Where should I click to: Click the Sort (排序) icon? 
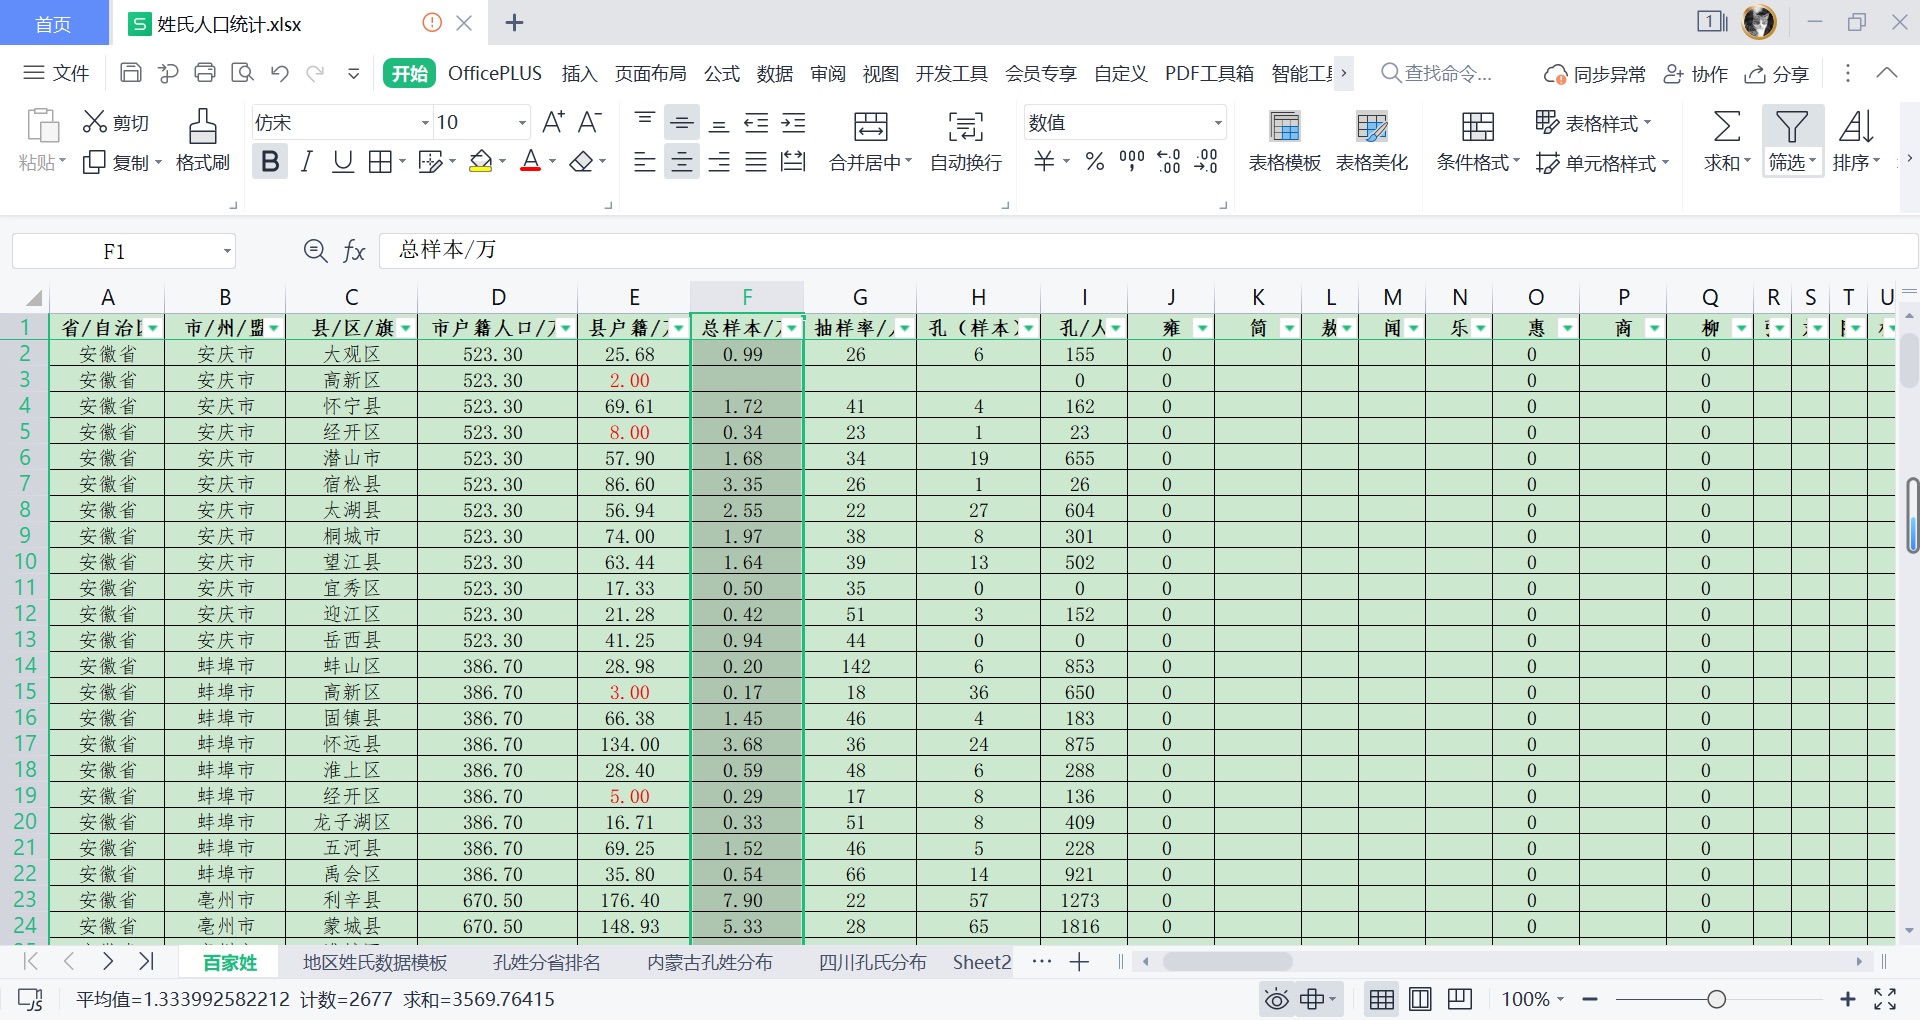pos(1856,127)
